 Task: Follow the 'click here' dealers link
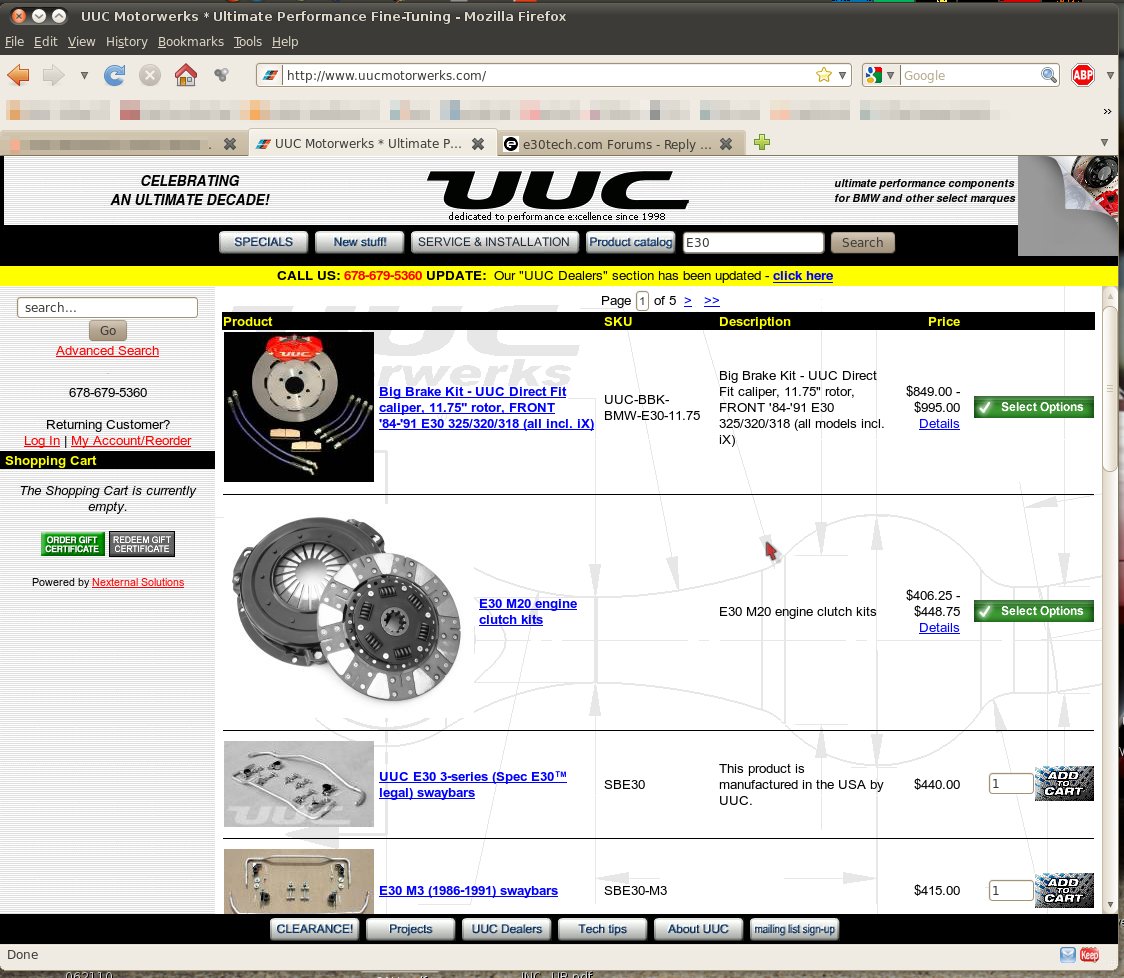802,275
